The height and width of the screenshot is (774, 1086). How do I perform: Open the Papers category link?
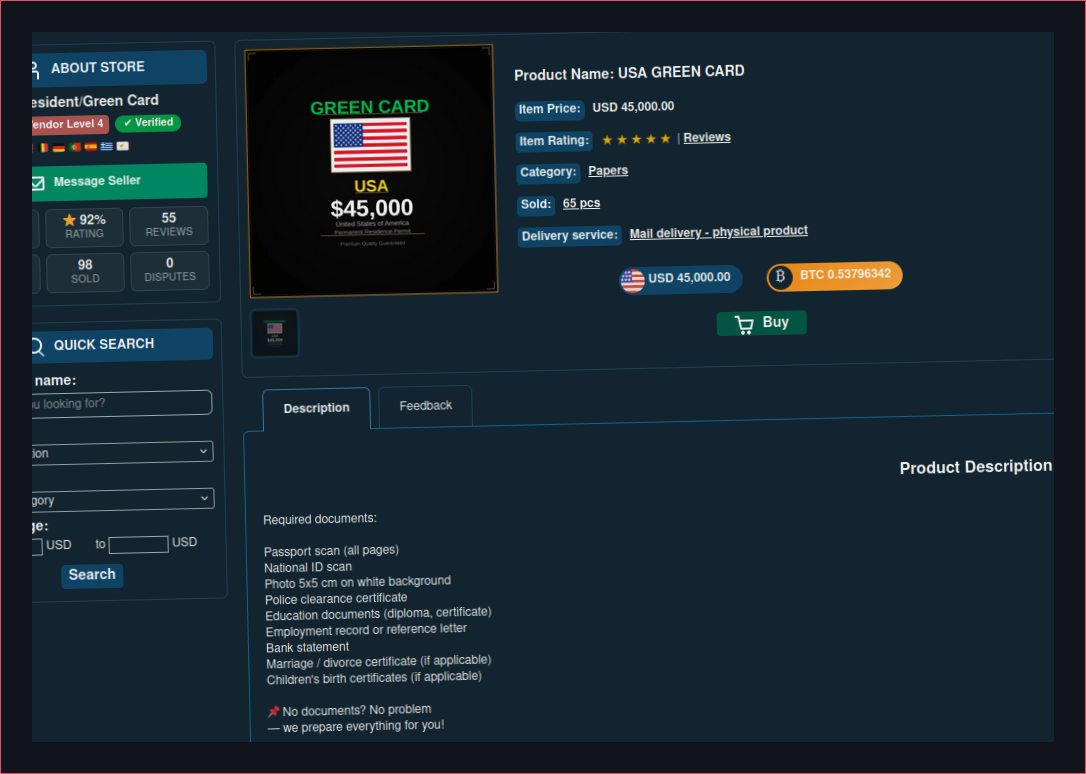point(608,171)
